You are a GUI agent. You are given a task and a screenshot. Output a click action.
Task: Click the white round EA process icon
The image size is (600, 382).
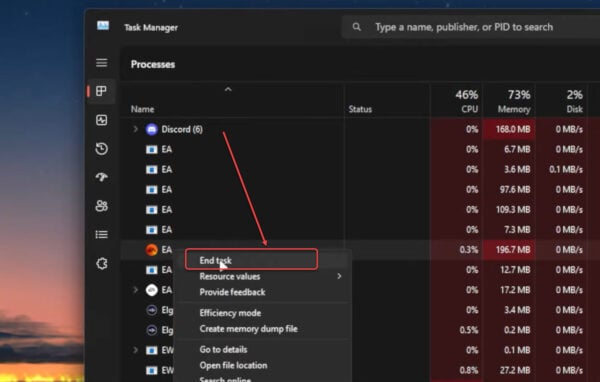[x=152, y=290]
